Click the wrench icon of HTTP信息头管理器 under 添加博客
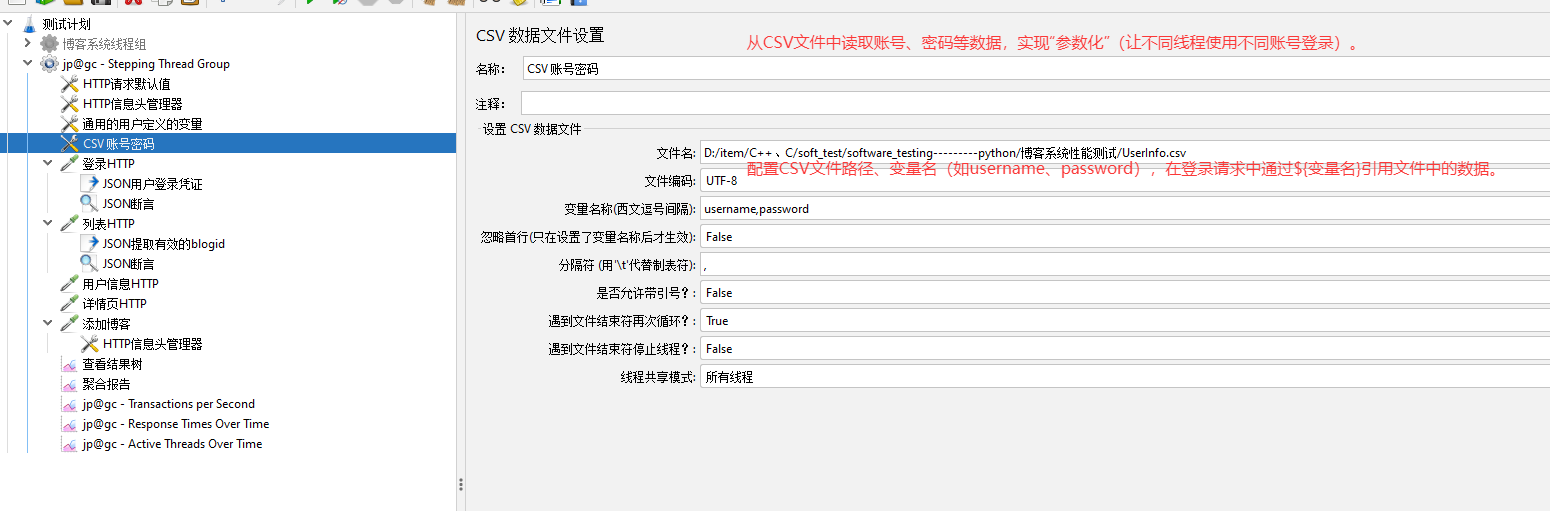The image size is (1550, 511). pos(90,344)
